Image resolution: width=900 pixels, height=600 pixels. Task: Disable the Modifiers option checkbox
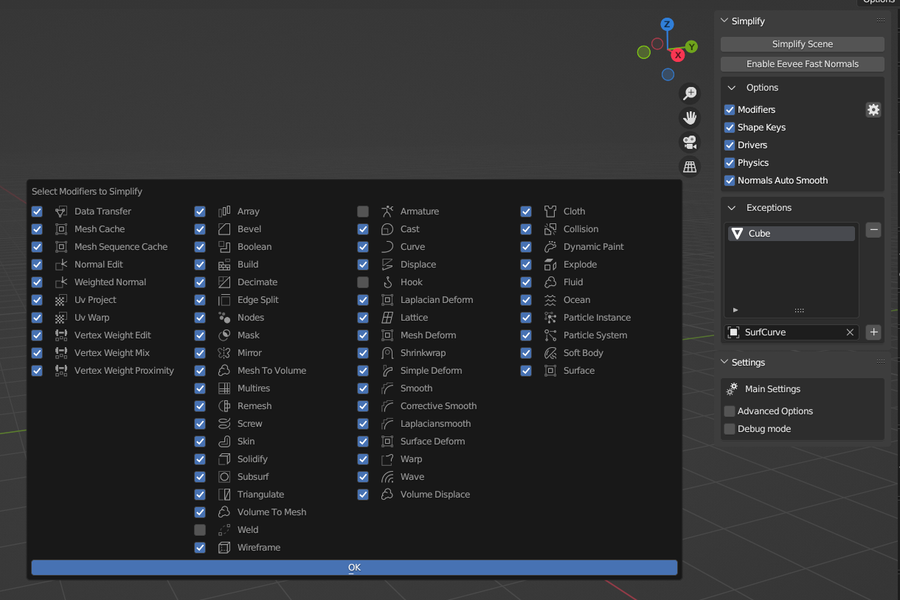pos(730,110)
